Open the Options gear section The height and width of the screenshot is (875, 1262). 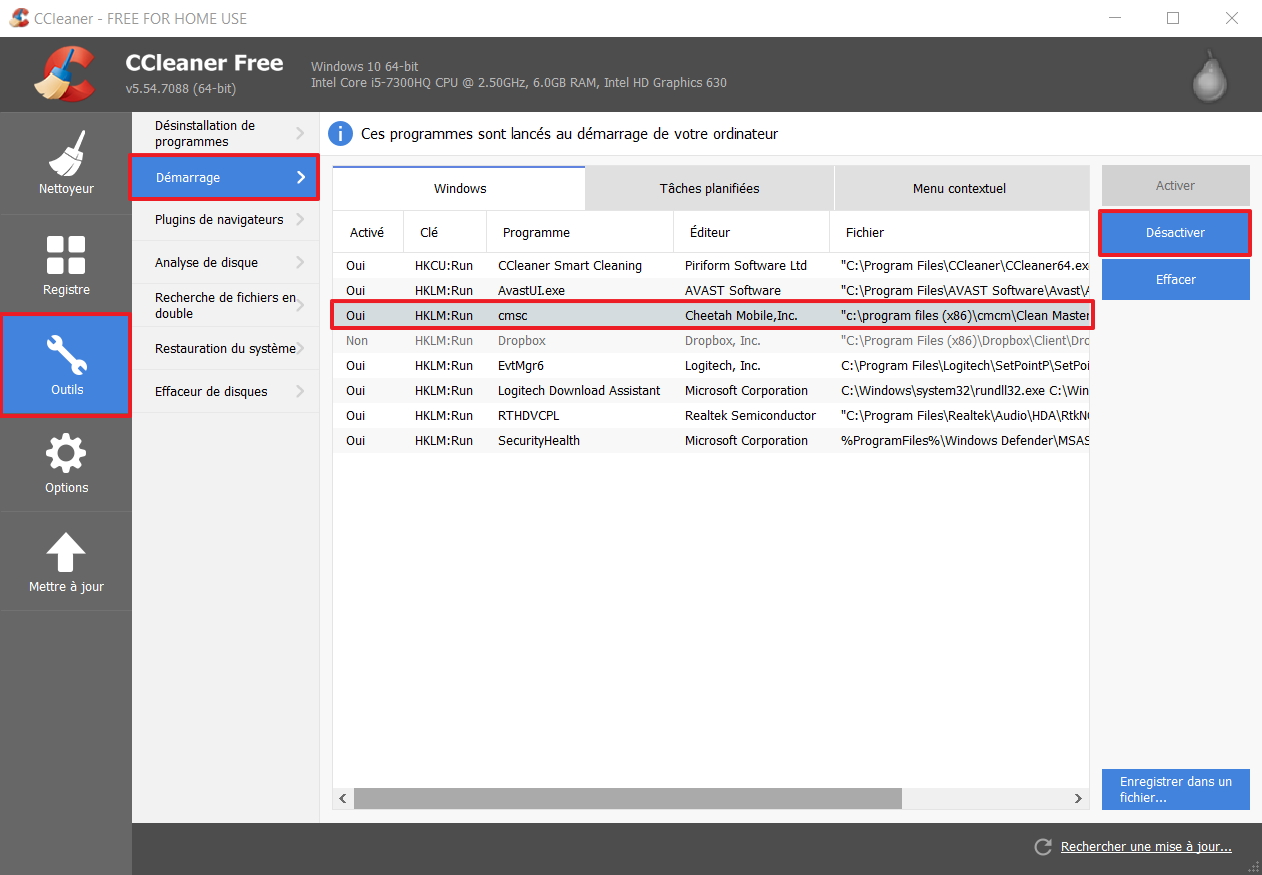point(66,463)
